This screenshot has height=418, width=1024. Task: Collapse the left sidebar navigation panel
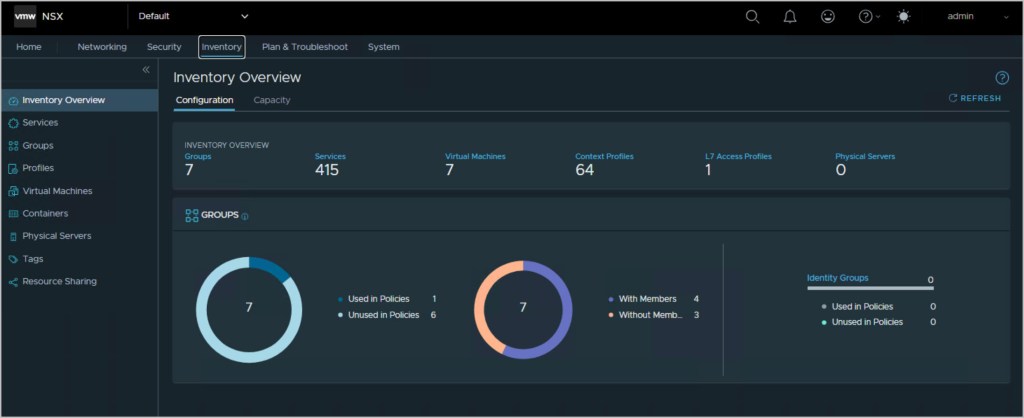click(146, 70)
